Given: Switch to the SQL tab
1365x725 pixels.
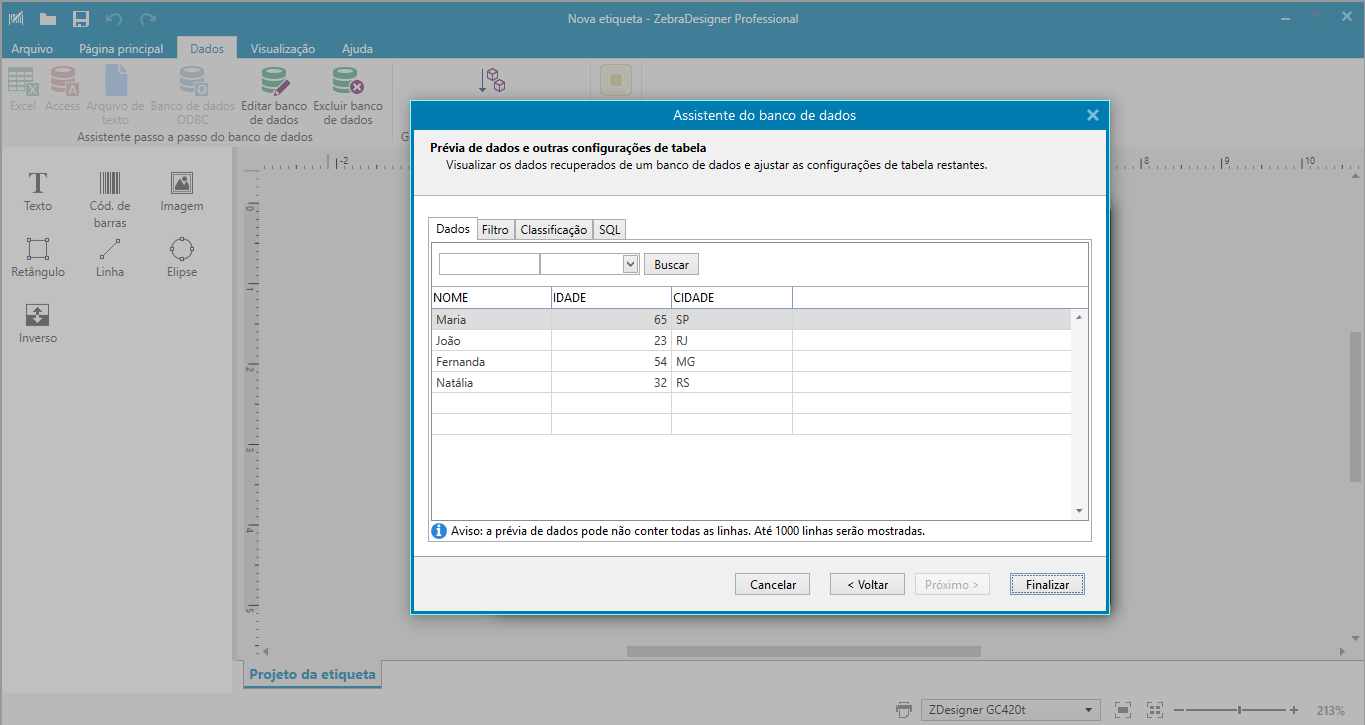Looking at the screenshot, I should 611,229.
